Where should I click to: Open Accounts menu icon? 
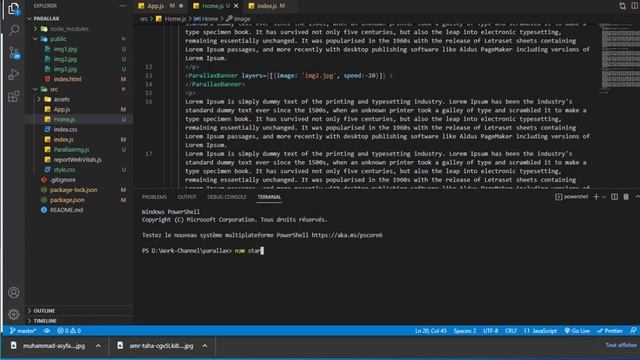pos(14,293)
